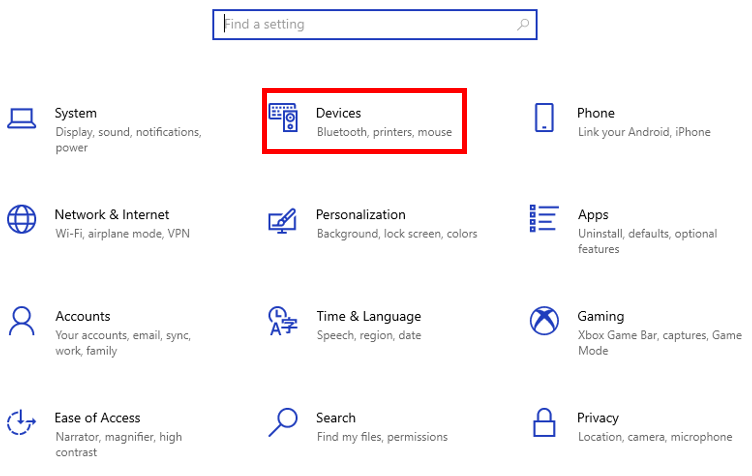Click the Network & Internet globe icon
Viewport: 752px width, 476px height.
[22, 219]
